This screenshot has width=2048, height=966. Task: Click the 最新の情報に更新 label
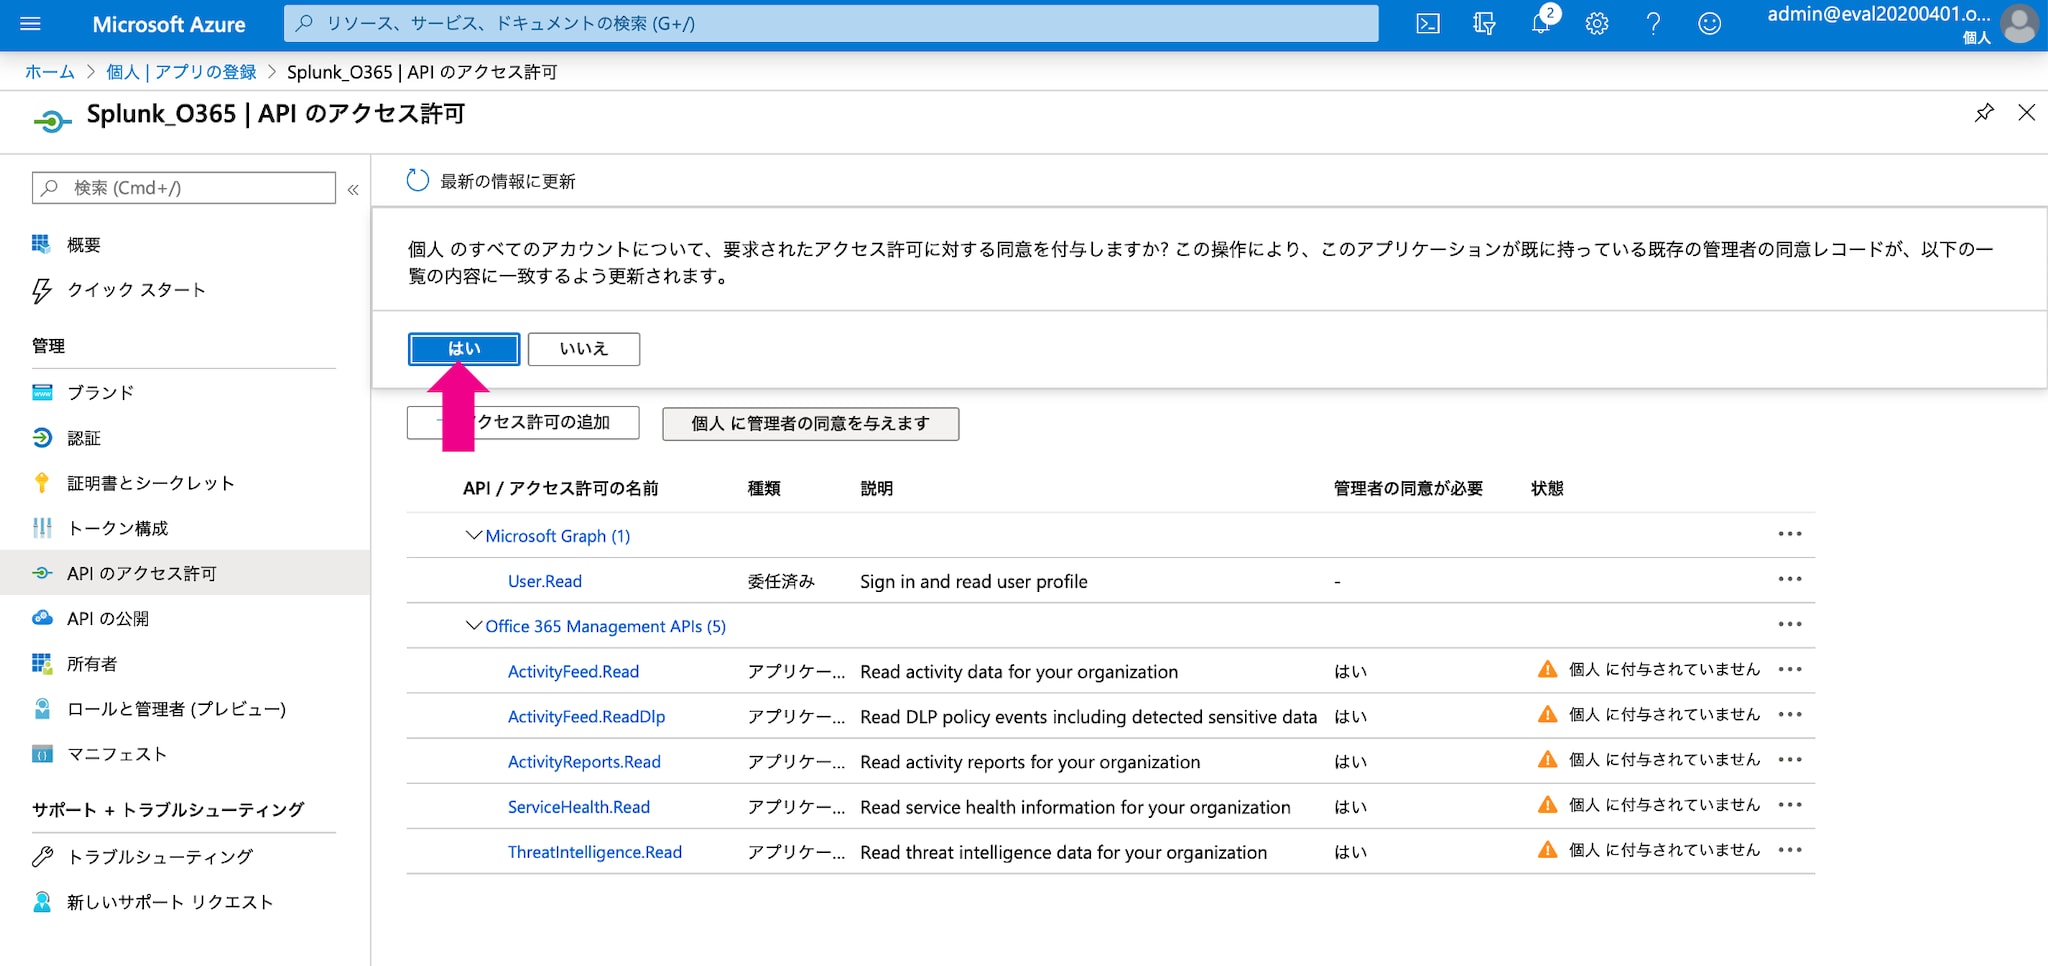508,182
